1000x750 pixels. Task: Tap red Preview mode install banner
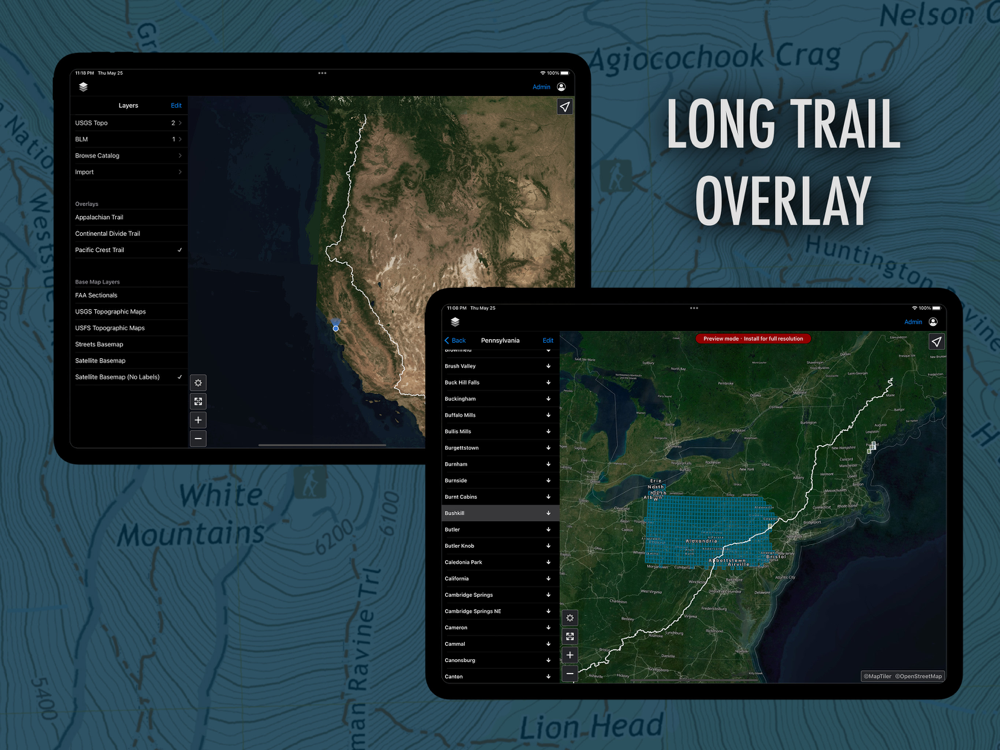coord(753,339)
